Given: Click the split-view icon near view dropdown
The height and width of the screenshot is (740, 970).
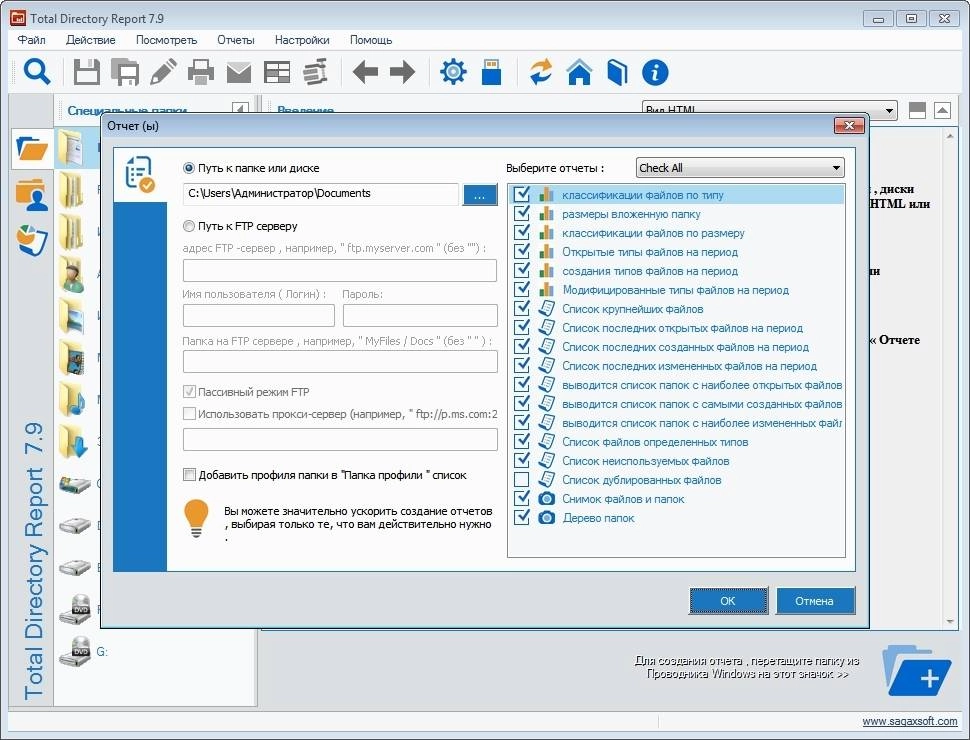Looking at the screenshot, I should (x=917, y=111).
